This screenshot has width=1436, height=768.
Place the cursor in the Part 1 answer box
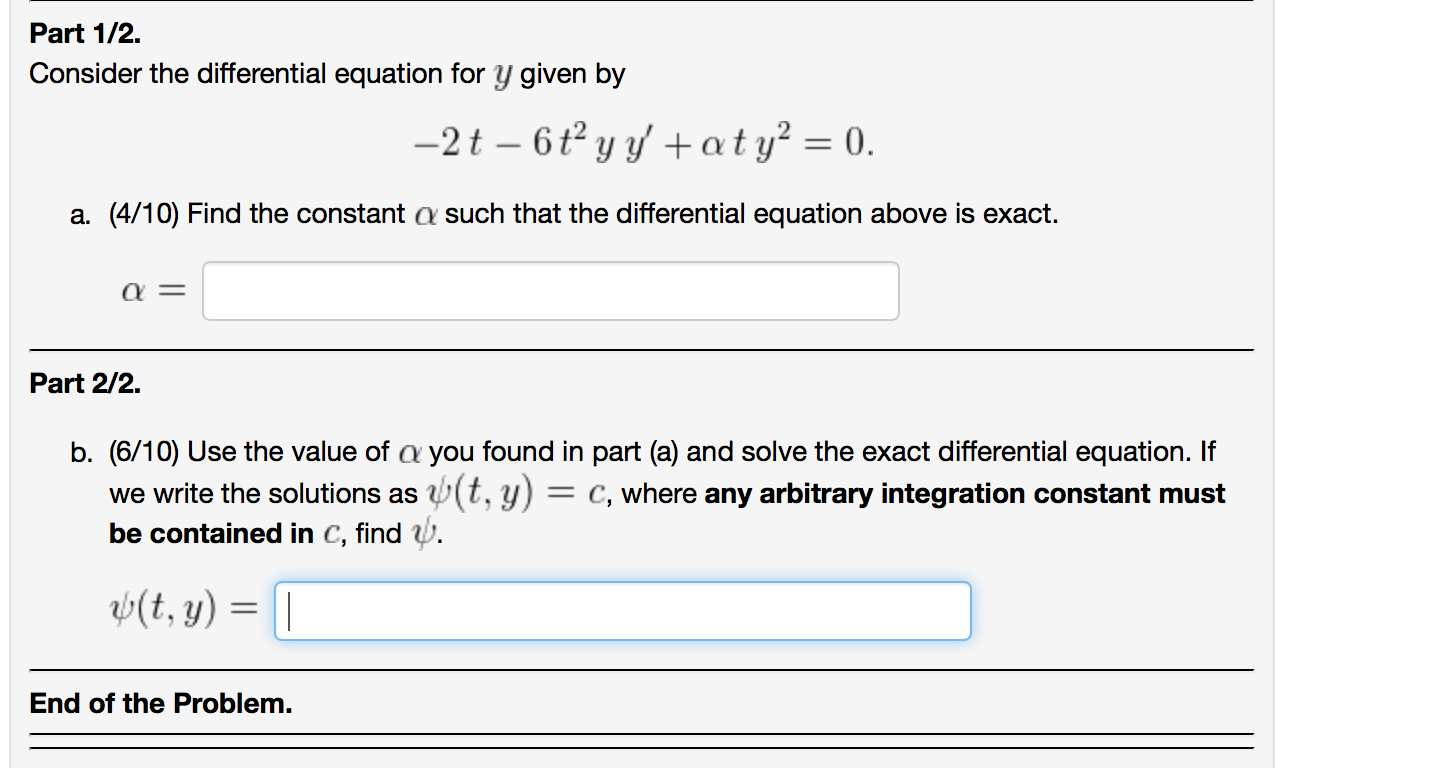550,290
